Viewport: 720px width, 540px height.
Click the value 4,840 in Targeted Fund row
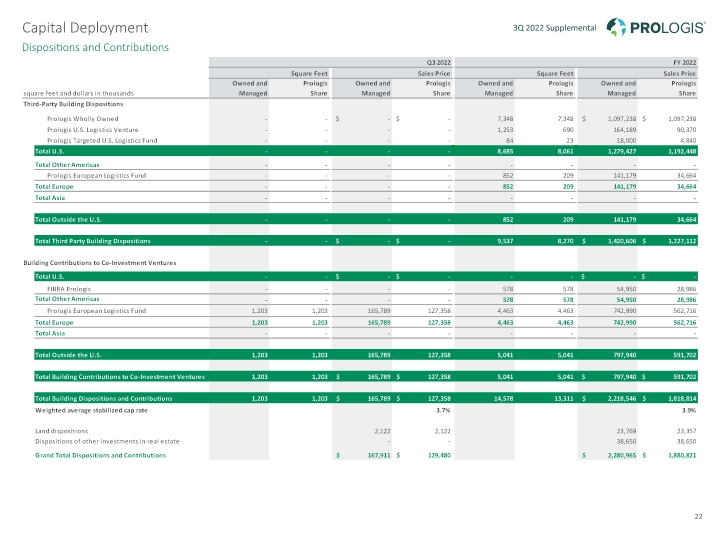tap(688, 141)
